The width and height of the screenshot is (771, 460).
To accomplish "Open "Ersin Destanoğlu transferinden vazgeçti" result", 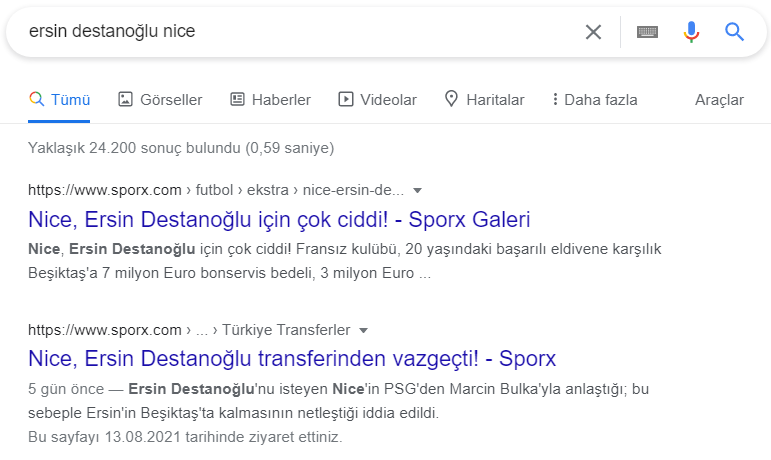I will tap(292, 358).
